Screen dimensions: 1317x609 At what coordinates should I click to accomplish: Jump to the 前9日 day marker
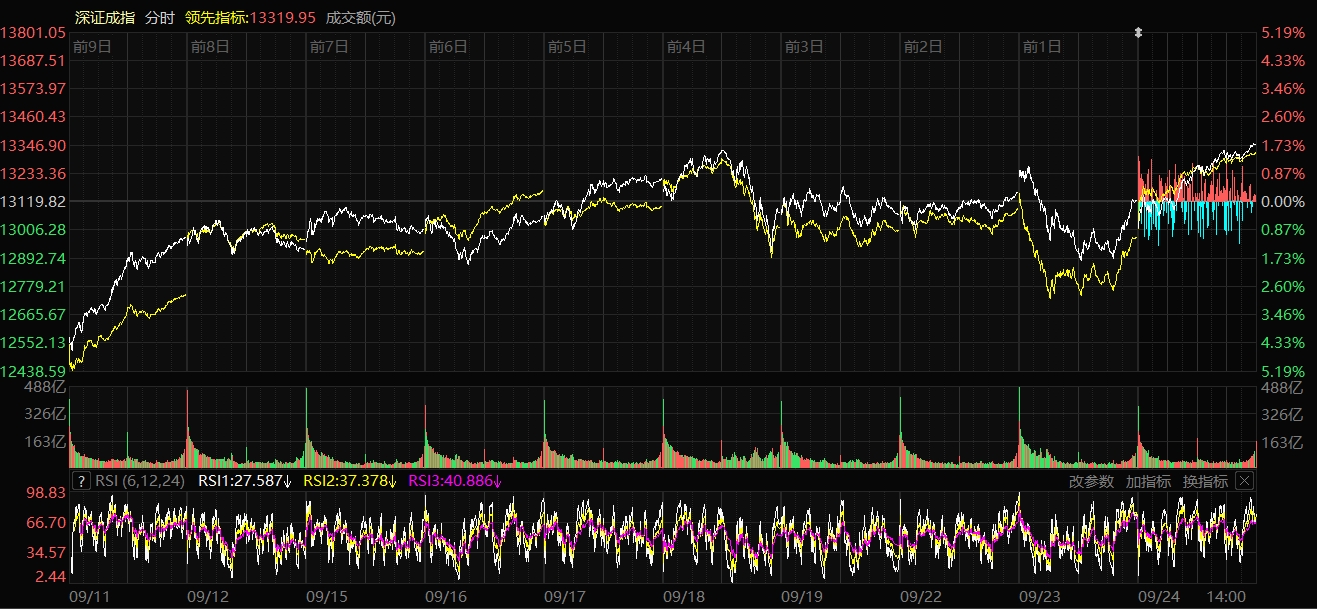[x=91, y=46]
